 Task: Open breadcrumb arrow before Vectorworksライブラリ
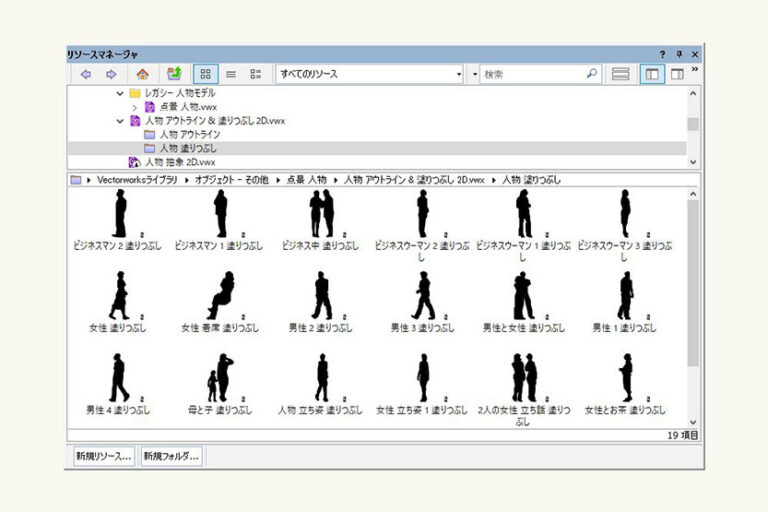[89, 180]
